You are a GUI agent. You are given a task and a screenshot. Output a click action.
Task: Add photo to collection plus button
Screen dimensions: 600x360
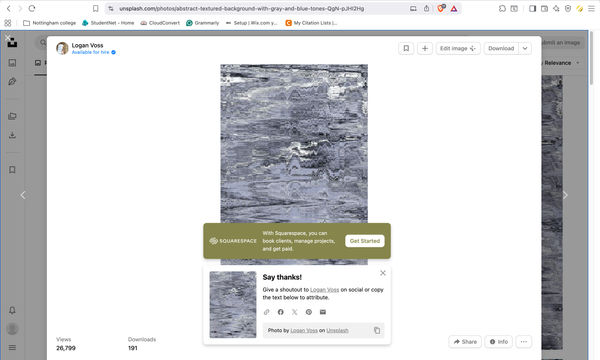coord(425,48)
